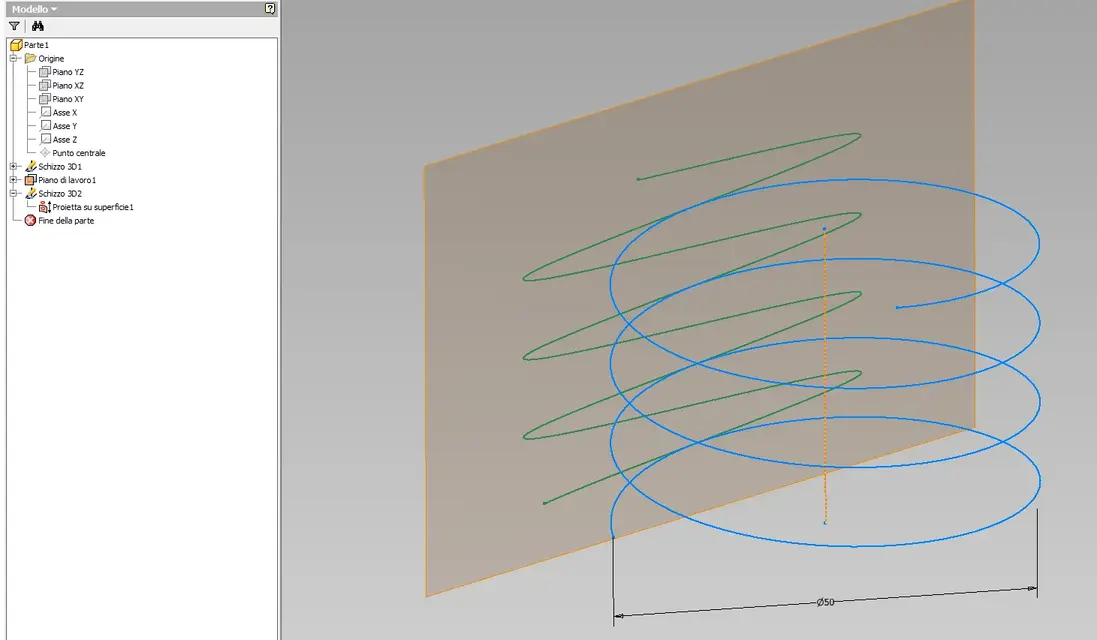Select Schizzo 3D2 in the tree
Viewport: 1097px width, 640px height.
(59, 194)
